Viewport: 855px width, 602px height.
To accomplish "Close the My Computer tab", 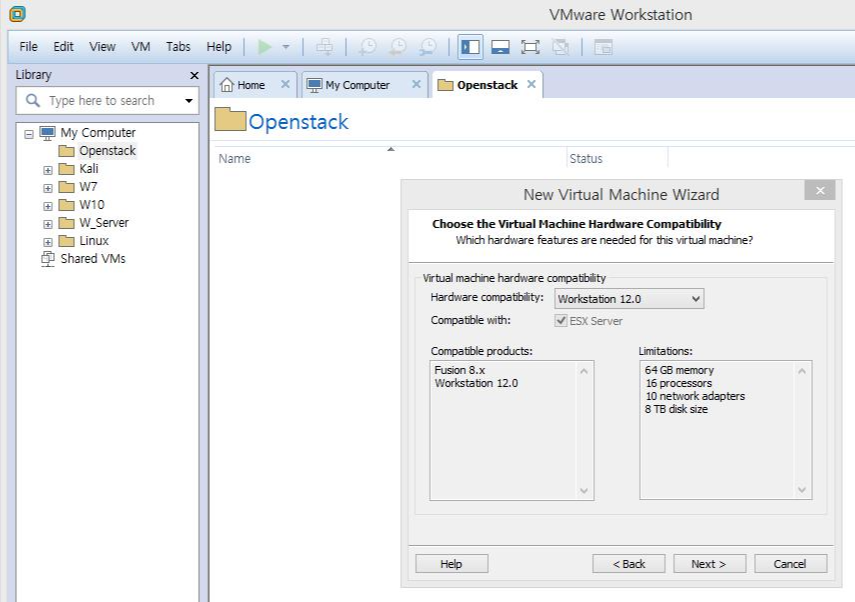I will pyautogui.click(x=416, y=84).
